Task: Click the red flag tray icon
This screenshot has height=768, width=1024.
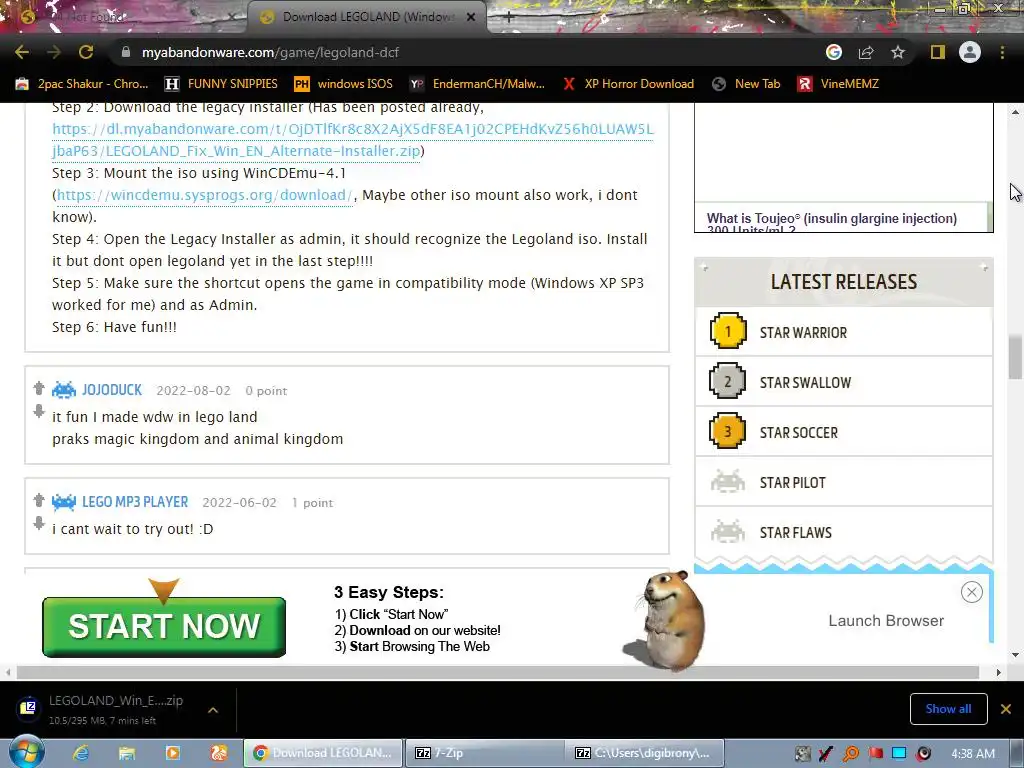Action: pyautogui.click(x=875, y=753)
